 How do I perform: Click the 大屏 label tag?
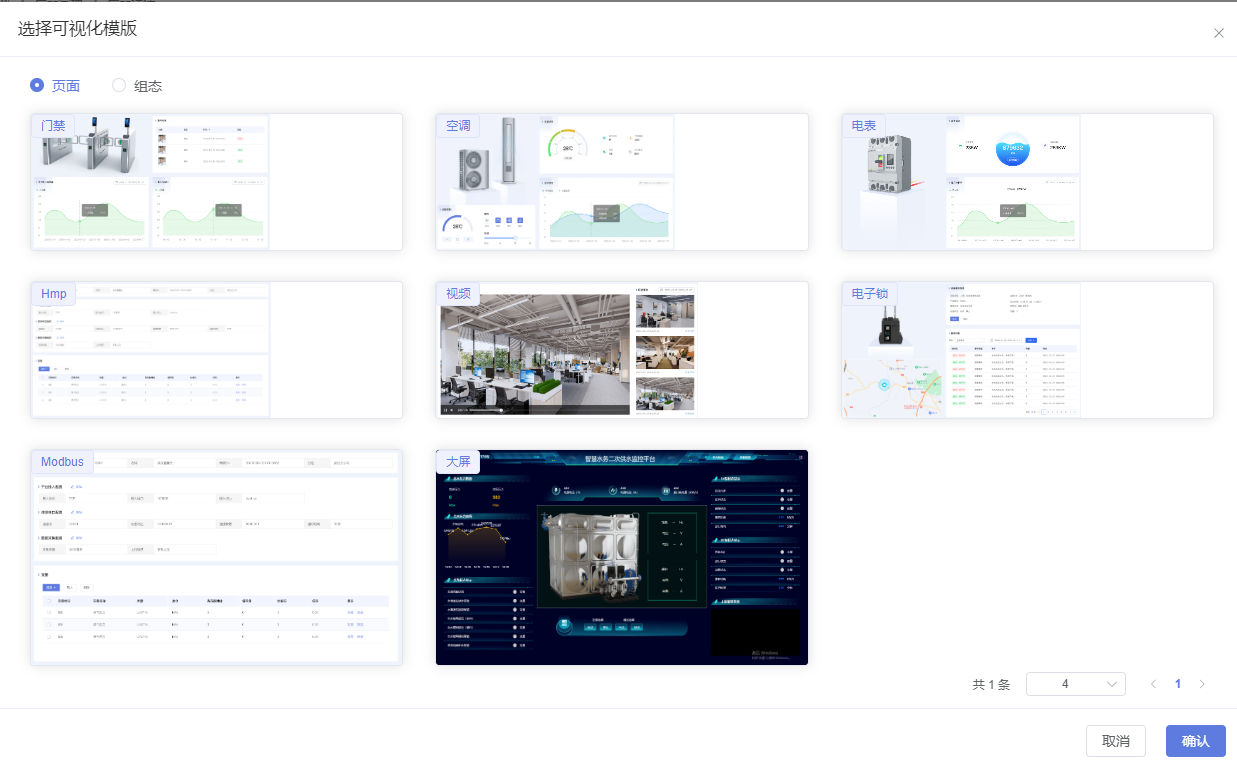point(458,462)
